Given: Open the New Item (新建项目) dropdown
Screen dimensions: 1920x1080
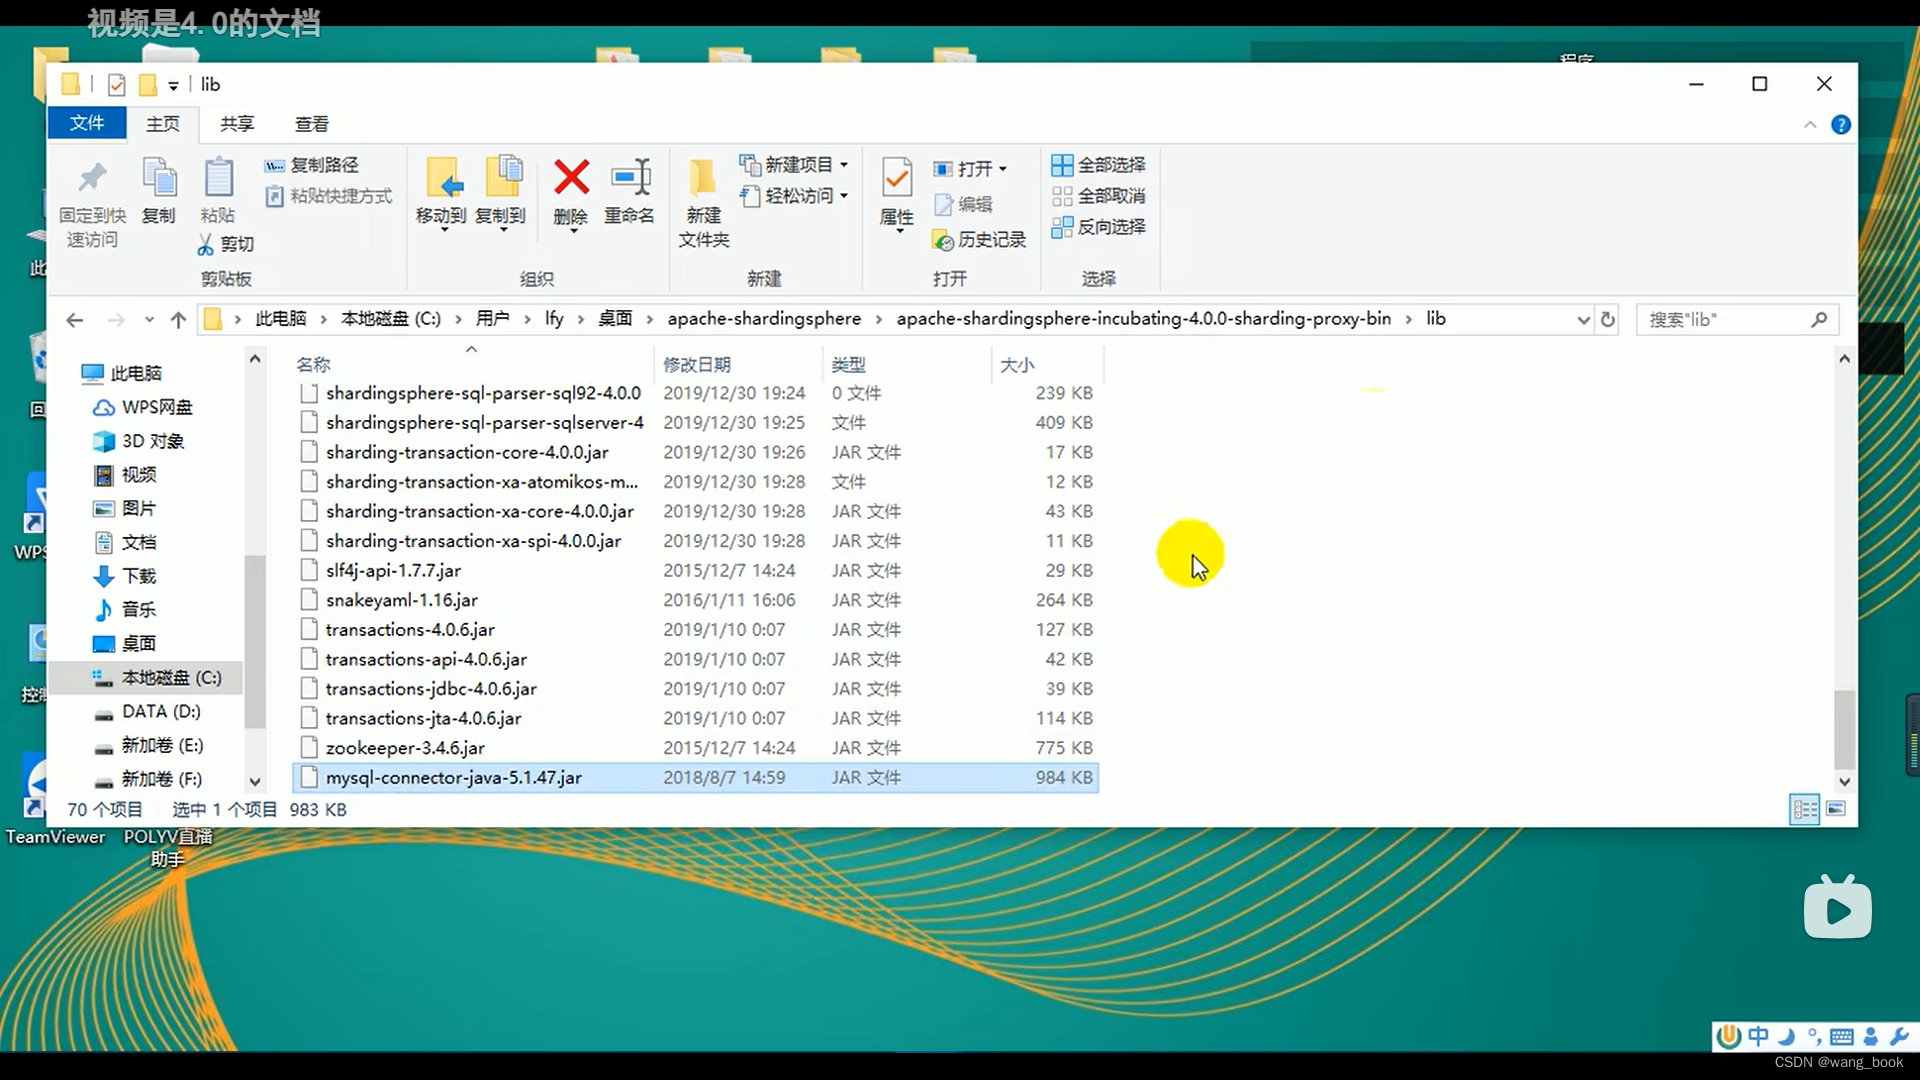Looking at the screenshot, I should coord(795,165).
